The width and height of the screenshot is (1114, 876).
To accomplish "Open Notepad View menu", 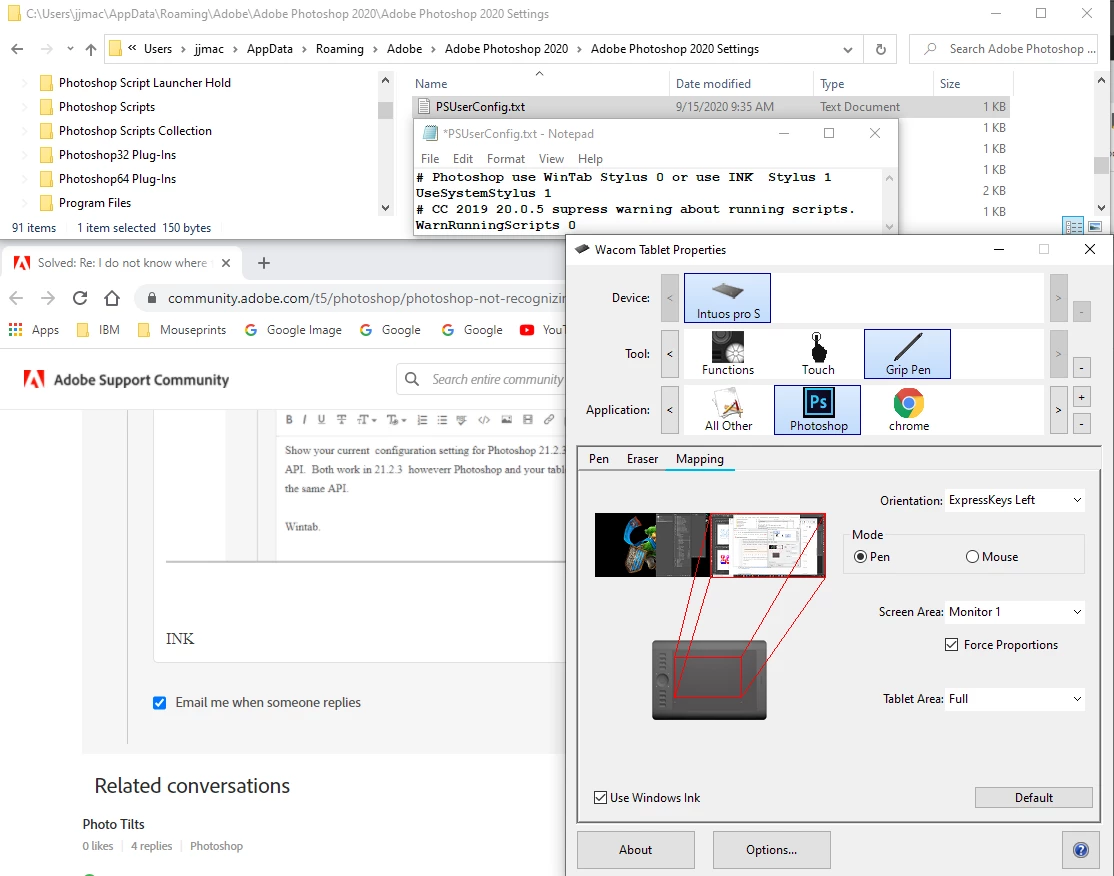I will tap(551, 159).
